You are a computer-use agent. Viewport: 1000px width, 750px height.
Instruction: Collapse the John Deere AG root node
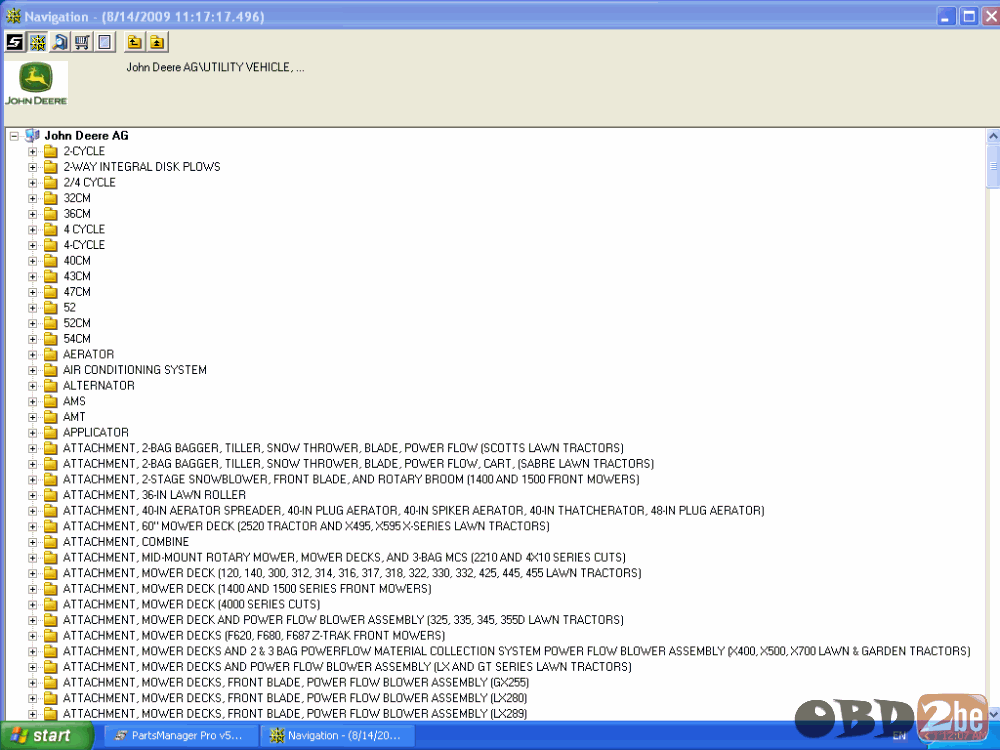pos(14,136)
